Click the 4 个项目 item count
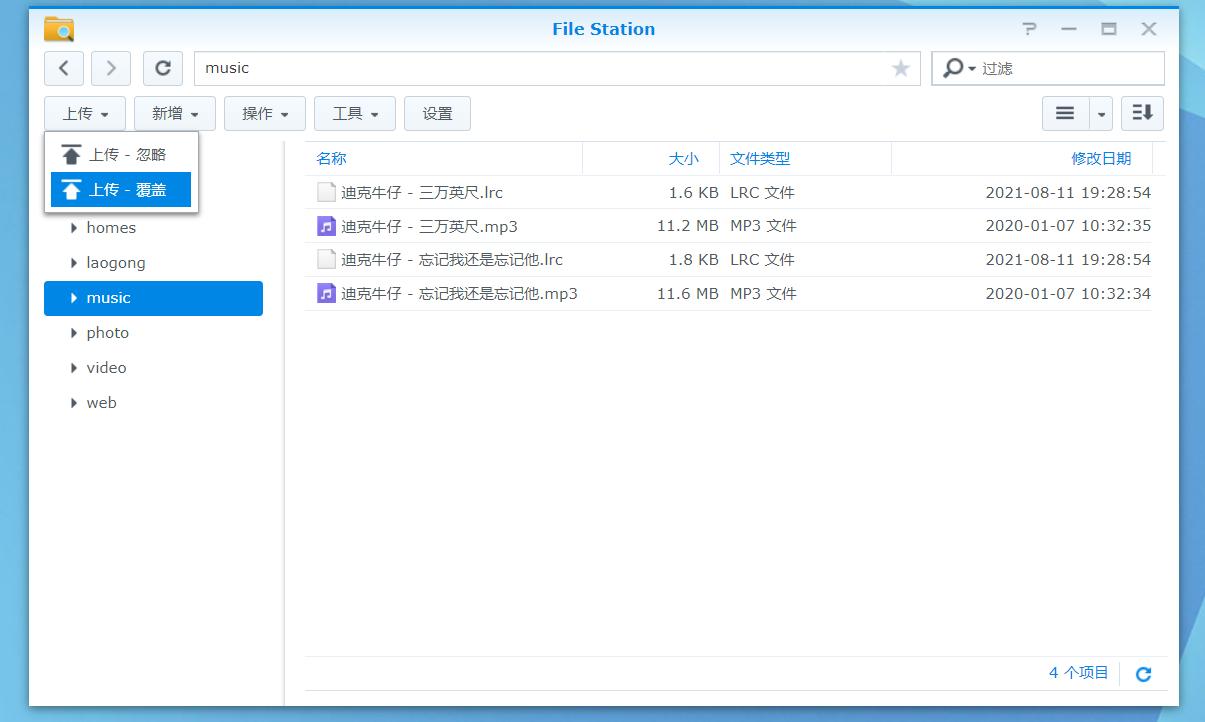Viewport: 1205px width, 722px height. point(1079,673)
